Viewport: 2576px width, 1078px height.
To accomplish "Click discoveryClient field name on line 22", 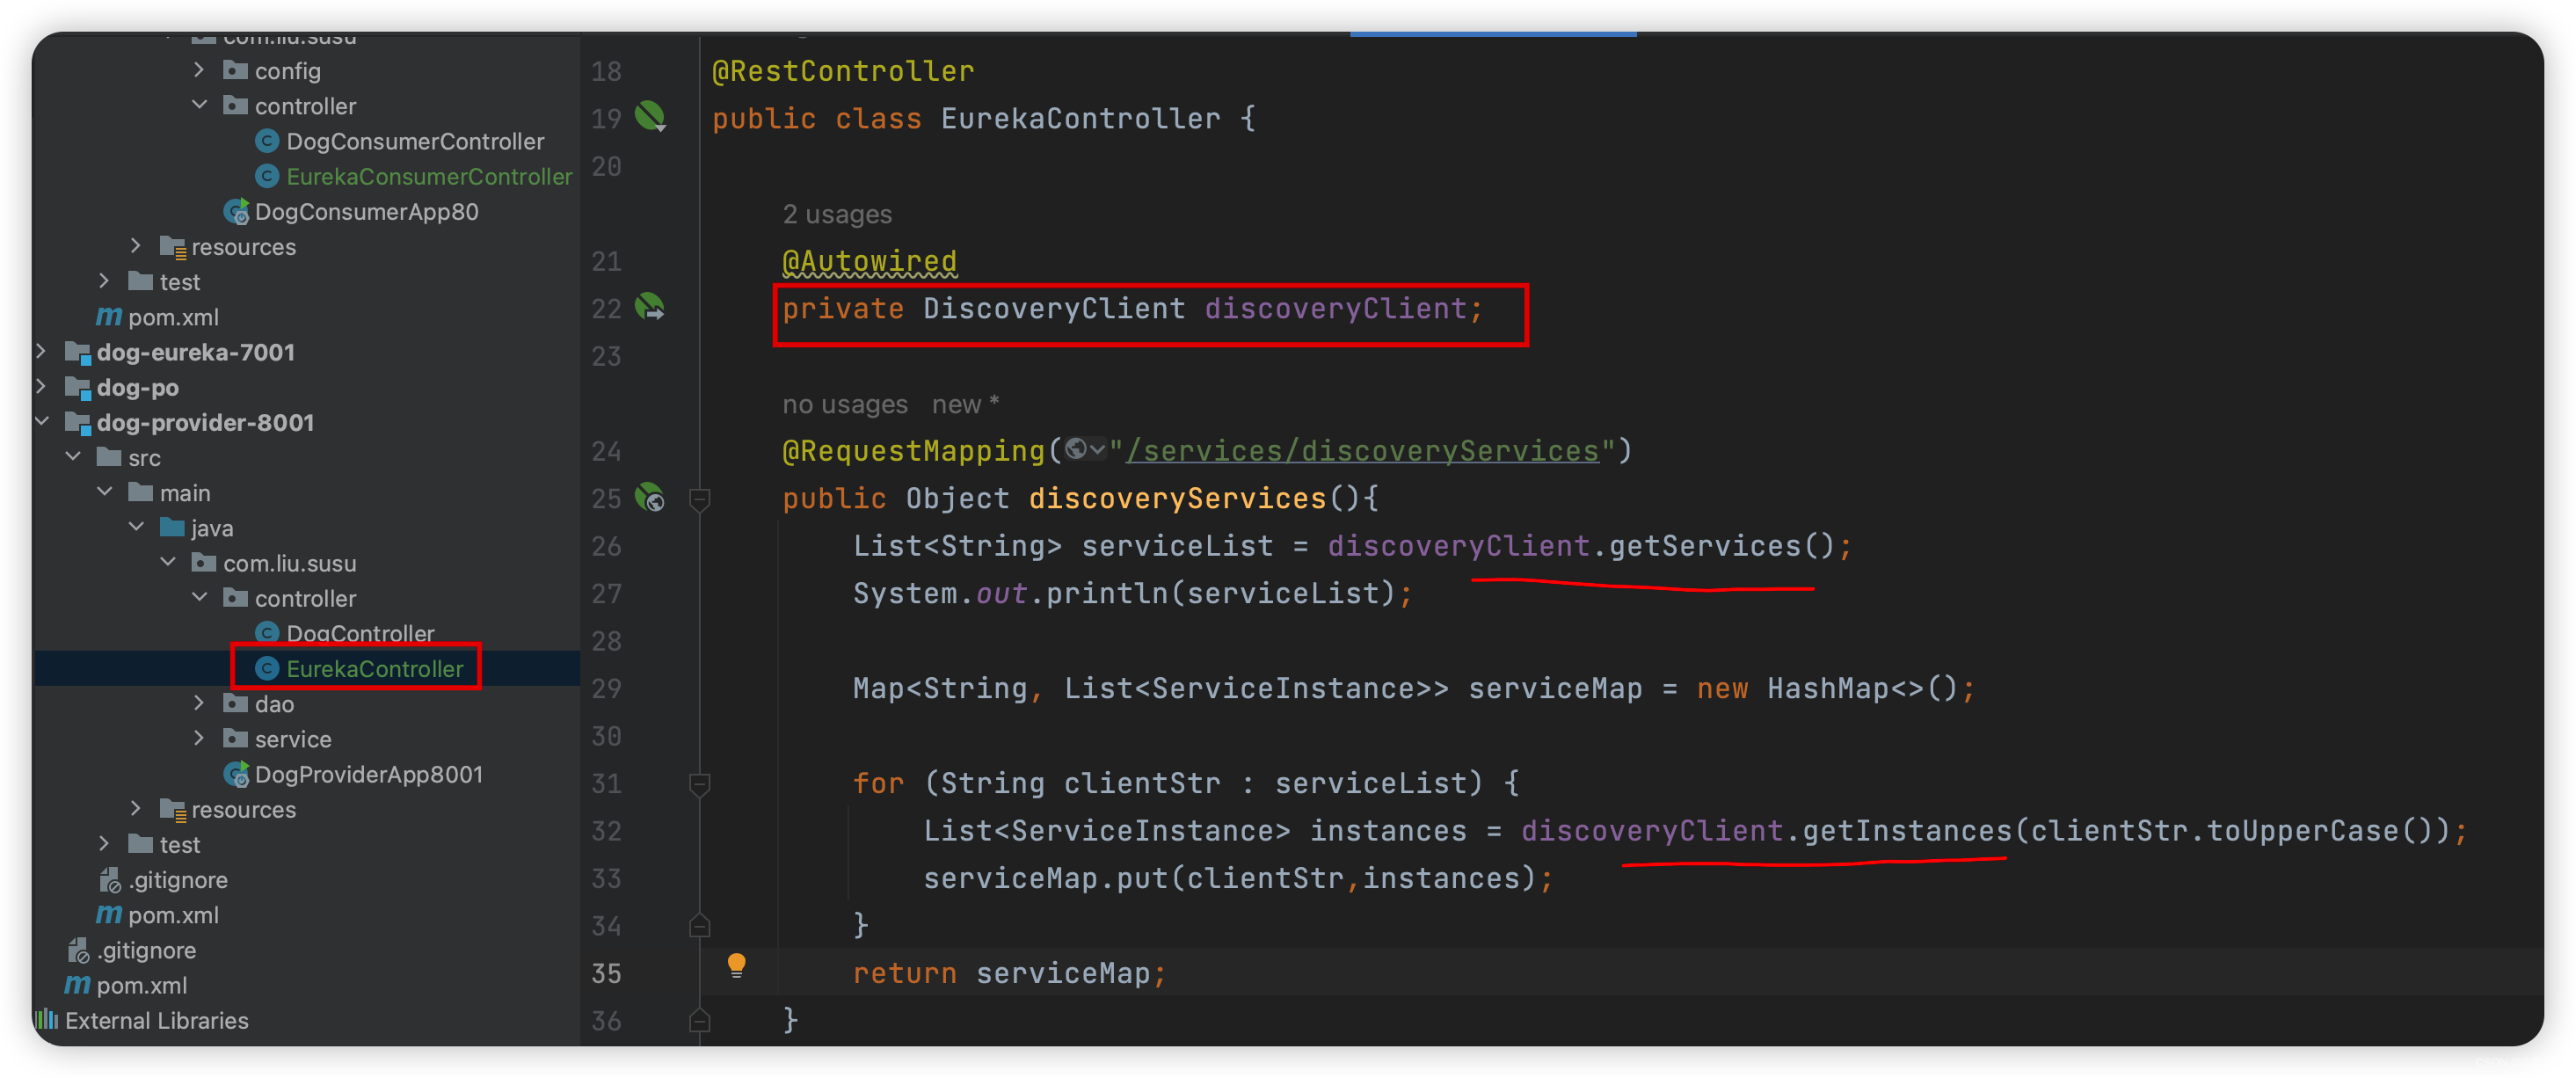I will click(x=1335, y=308).
